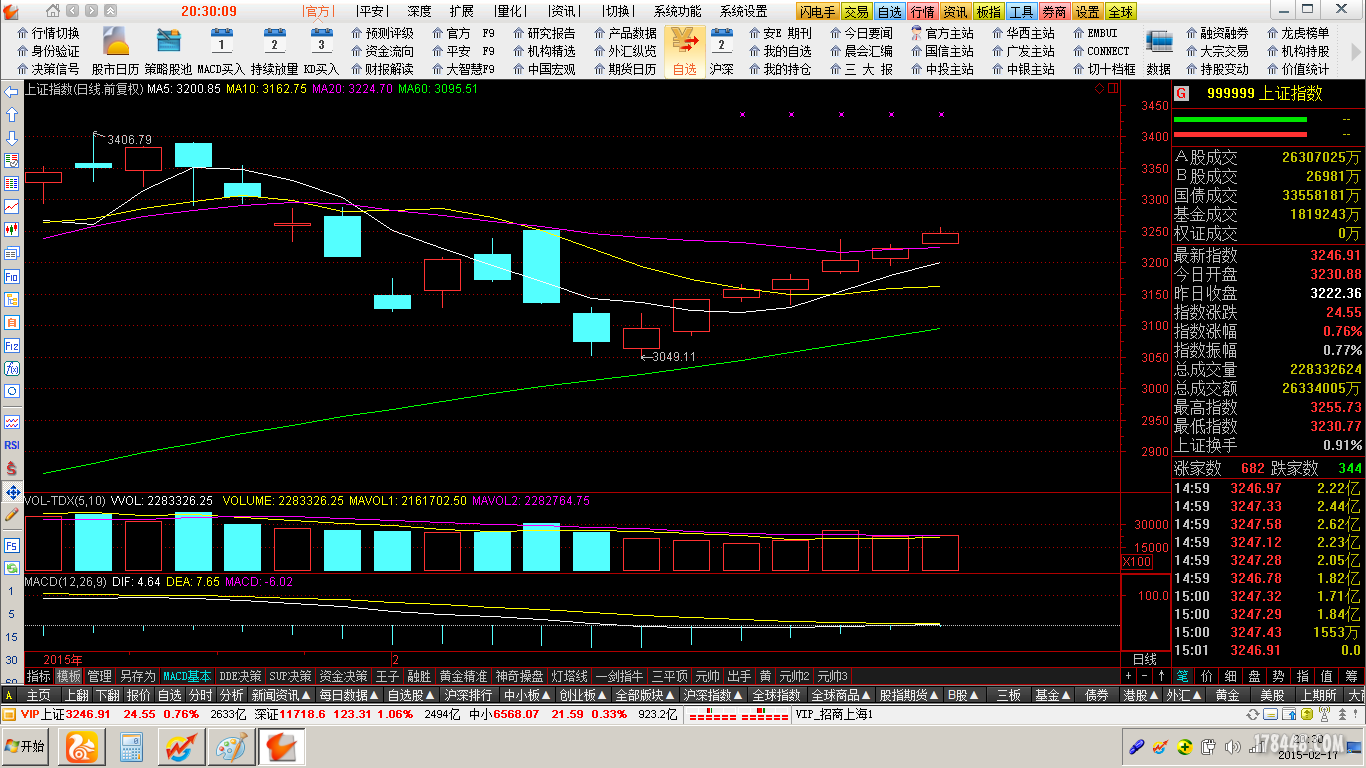Open the 研究报告 link
The width and height of the screenshot is (1366, 768).
click(544, 33)
